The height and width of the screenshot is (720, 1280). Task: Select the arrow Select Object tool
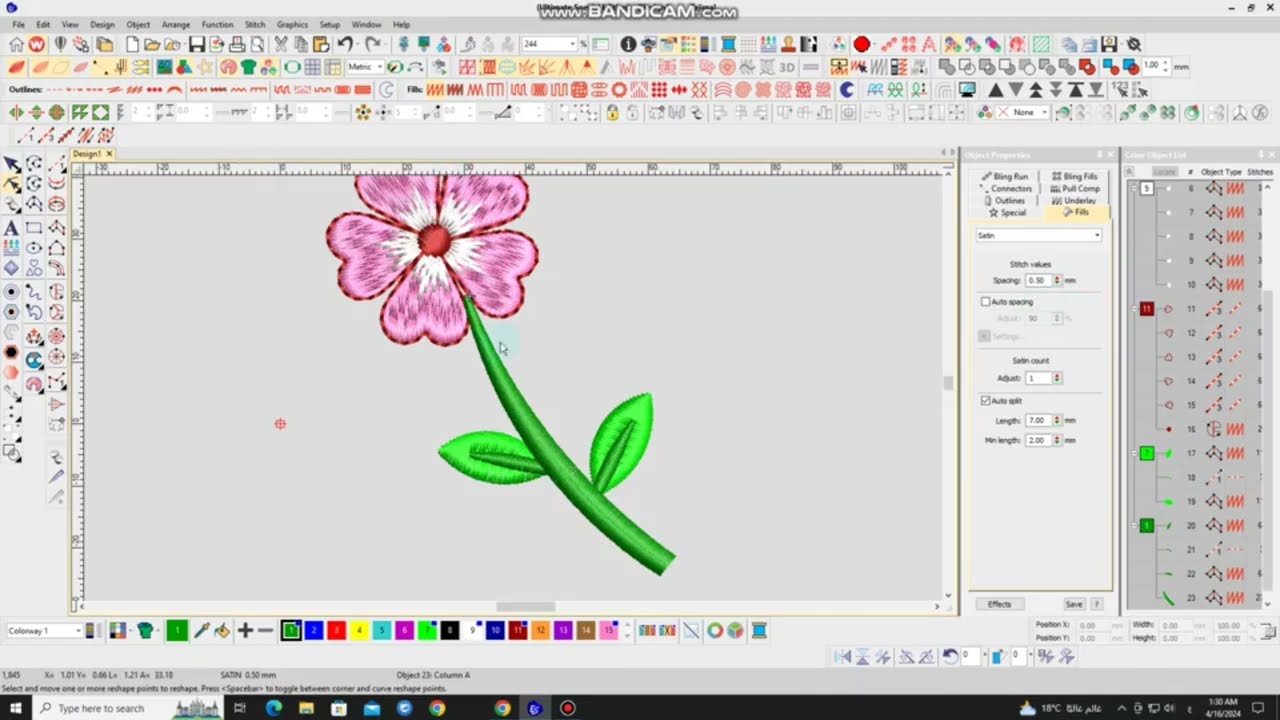12,165
